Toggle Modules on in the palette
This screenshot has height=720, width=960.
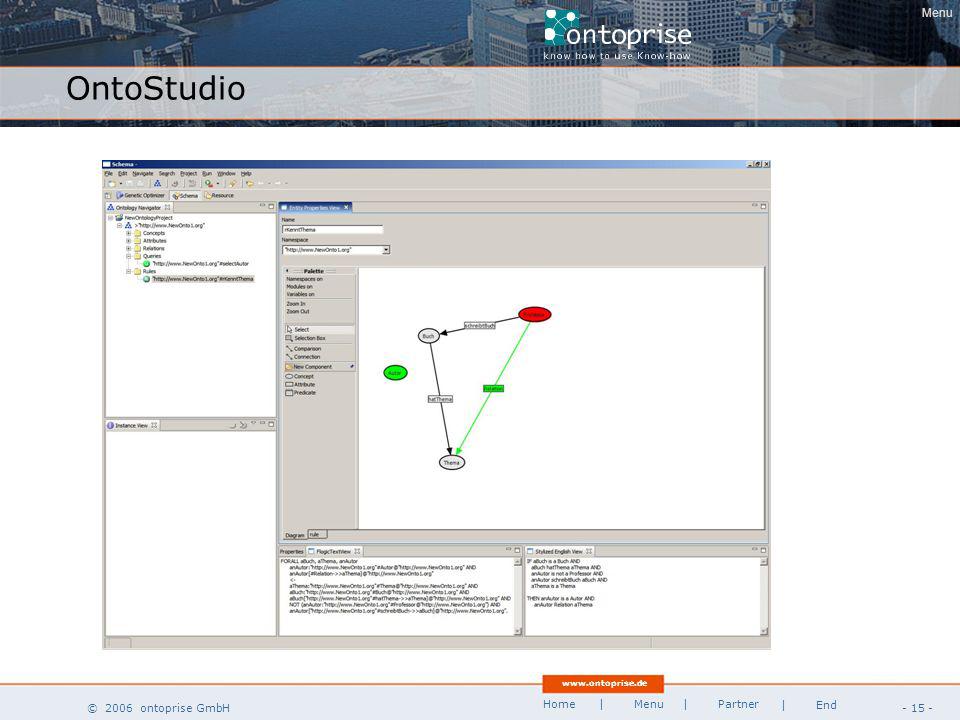[299, 287]
